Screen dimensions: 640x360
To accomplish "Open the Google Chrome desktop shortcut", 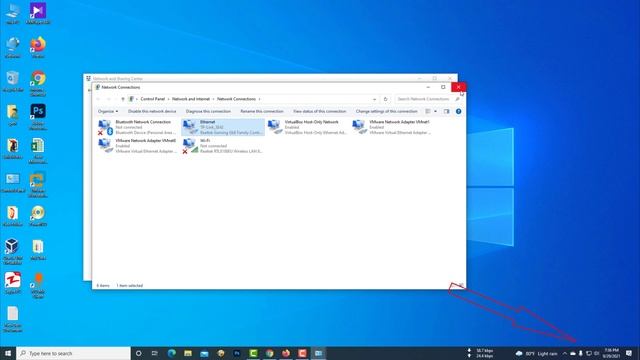I will pyautogui.click(x=38, y=83).
